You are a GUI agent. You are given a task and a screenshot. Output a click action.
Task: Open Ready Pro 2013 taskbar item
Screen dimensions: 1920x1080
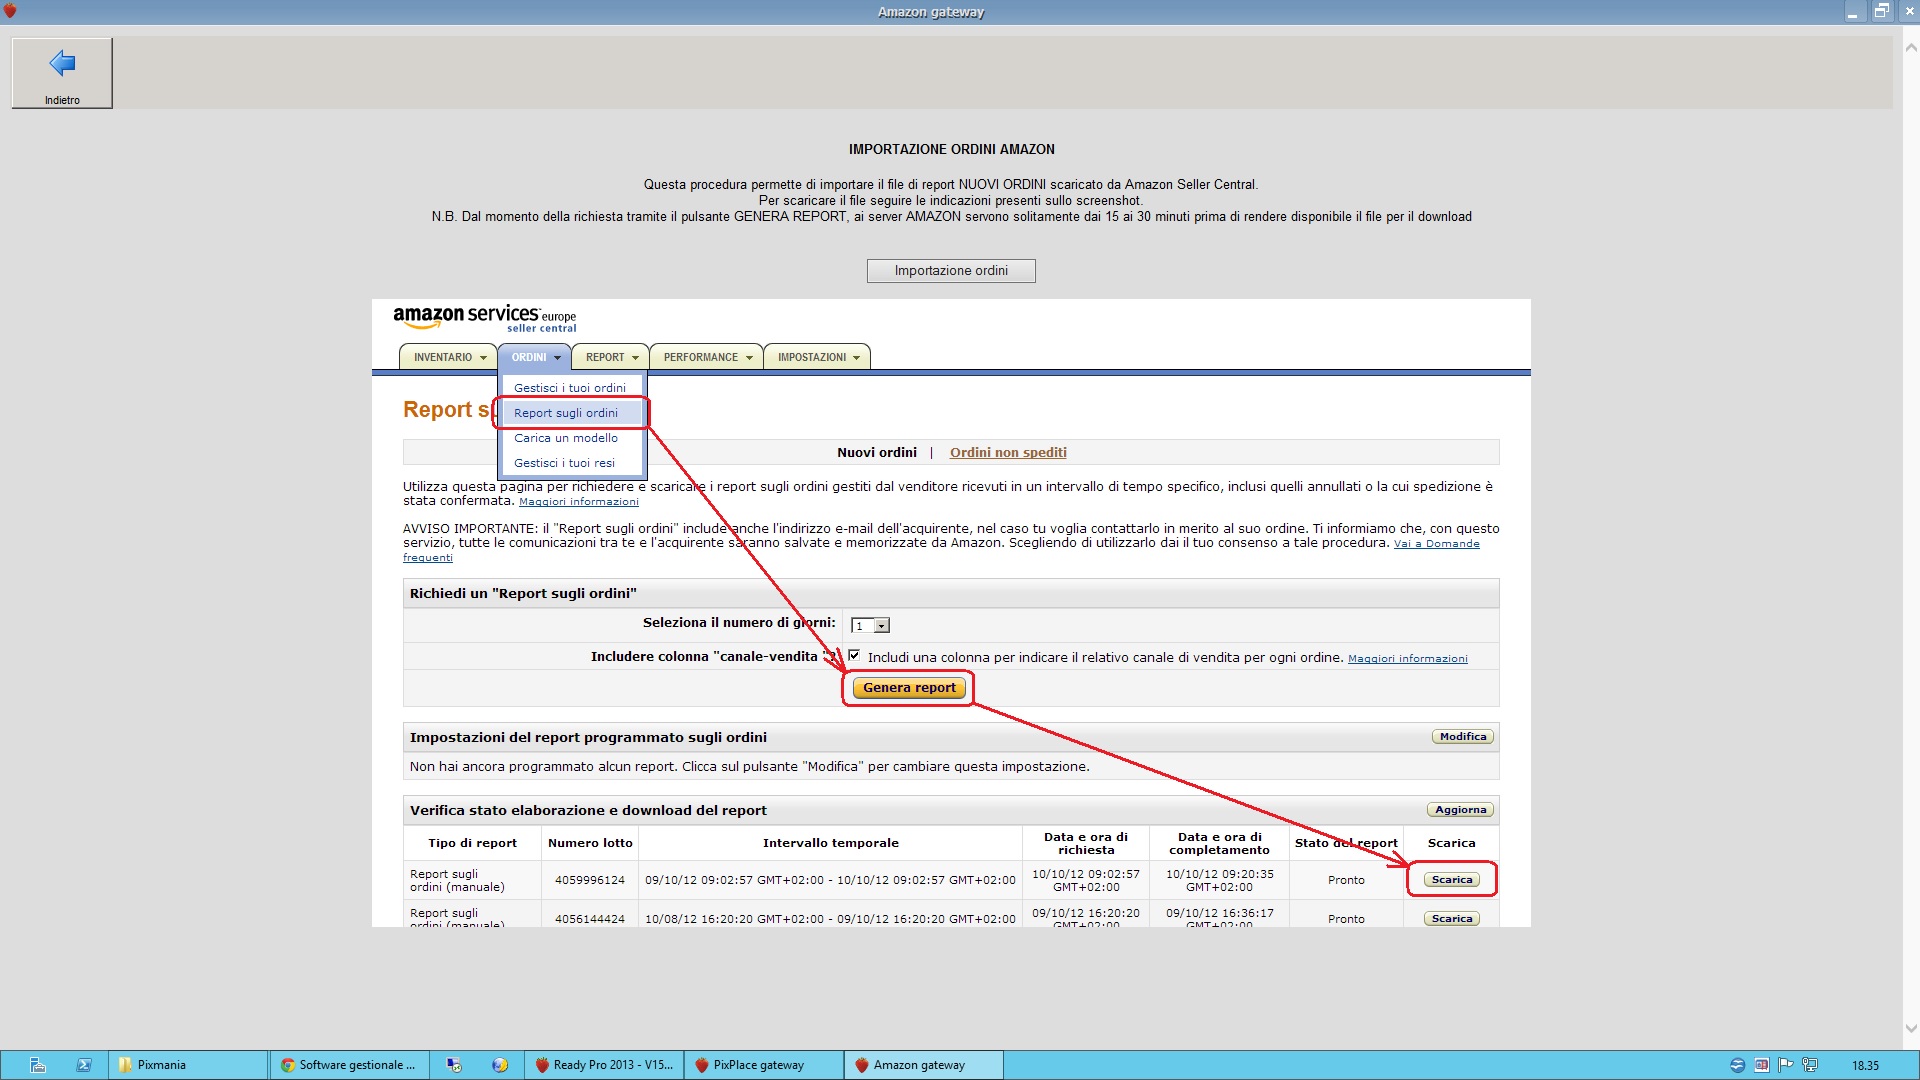click(604, 1065)
